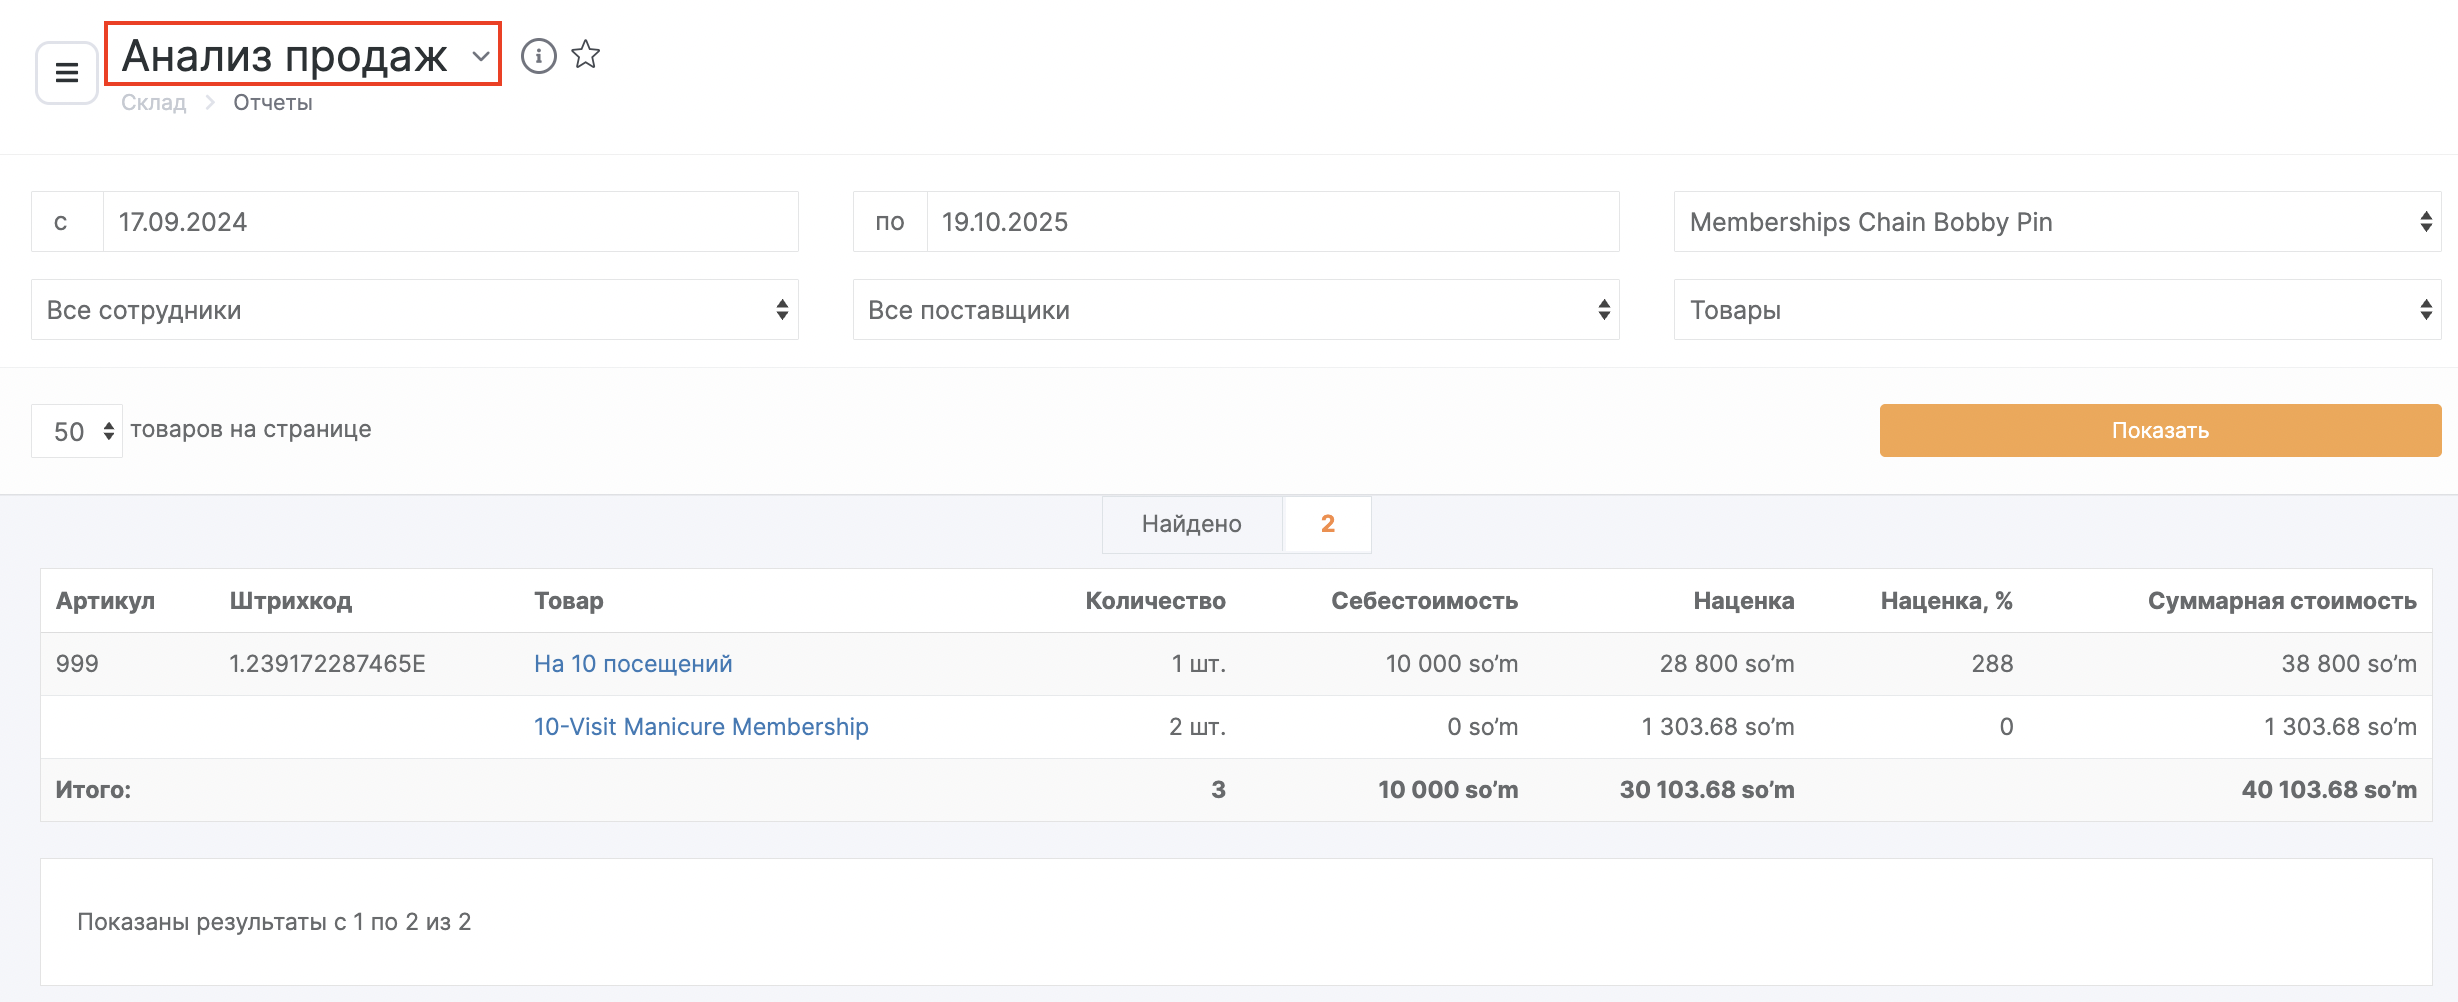This screenshot has width=2458, height=1002.
Task: Open Отчеты breadcrumb link
Action: pyautogui.click(x=272, y=103)
